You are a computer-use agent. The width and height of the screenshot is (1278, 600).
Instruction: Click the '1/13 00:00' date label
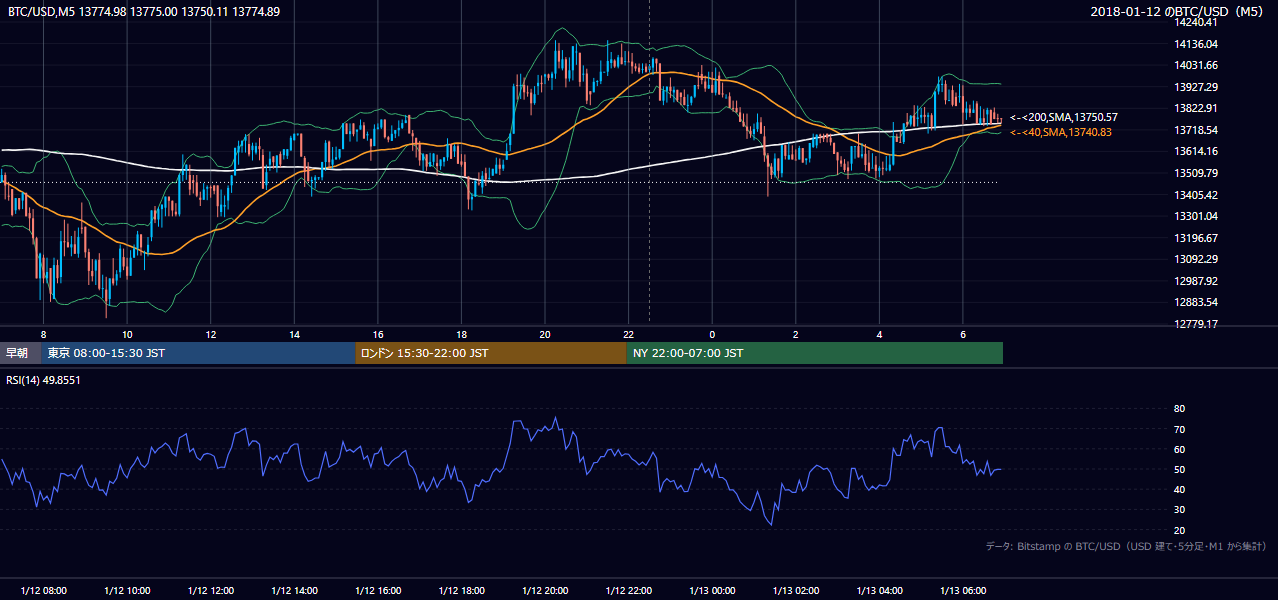coord(712,591)
